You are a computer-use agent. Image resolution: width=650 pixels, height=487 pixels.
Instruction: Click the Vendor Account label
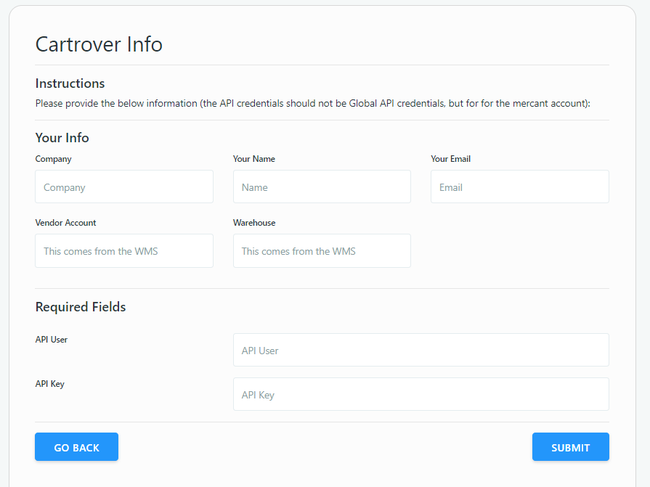pos(65,223)
